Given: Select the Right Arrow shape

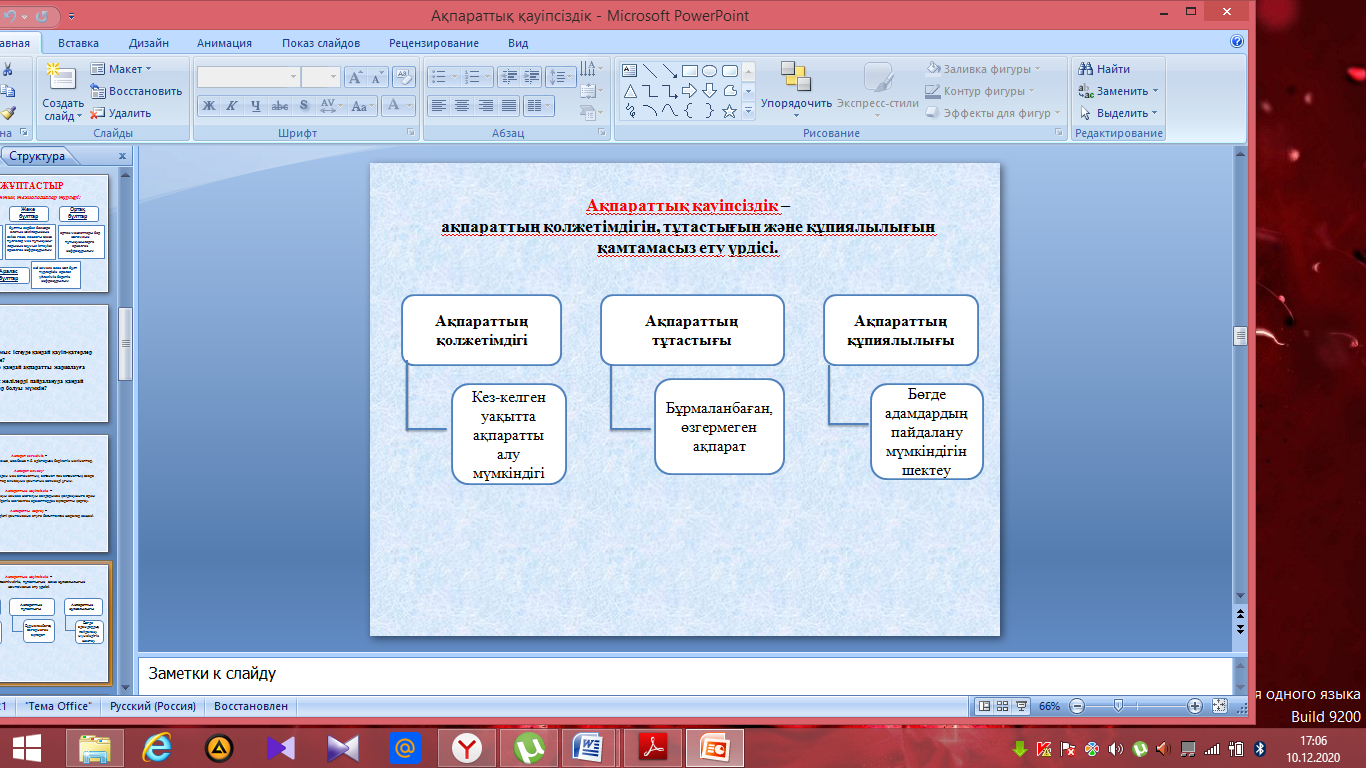Looking at the screenshot, I should pyautogui.click(x=690, y=91).
